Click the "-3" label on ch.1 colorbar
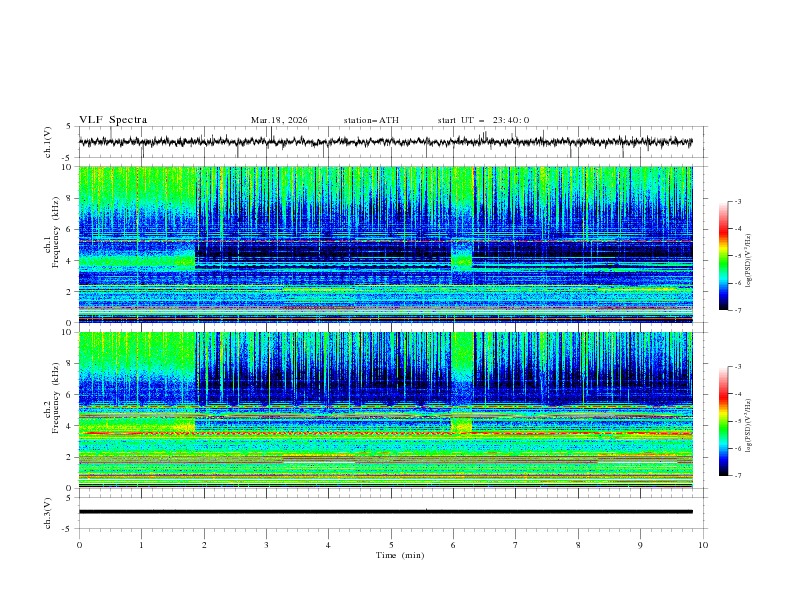 click(737, 201)
